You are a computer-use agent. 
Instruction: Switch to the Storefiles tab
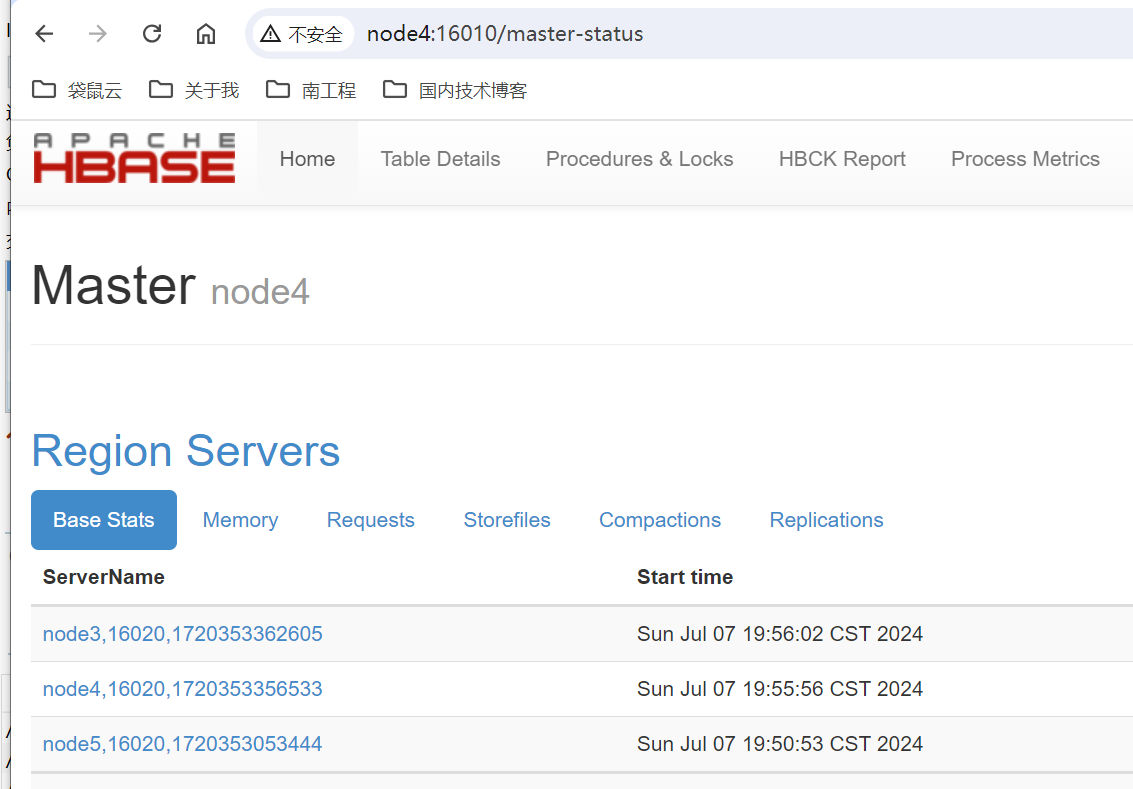tap(507, 520)
